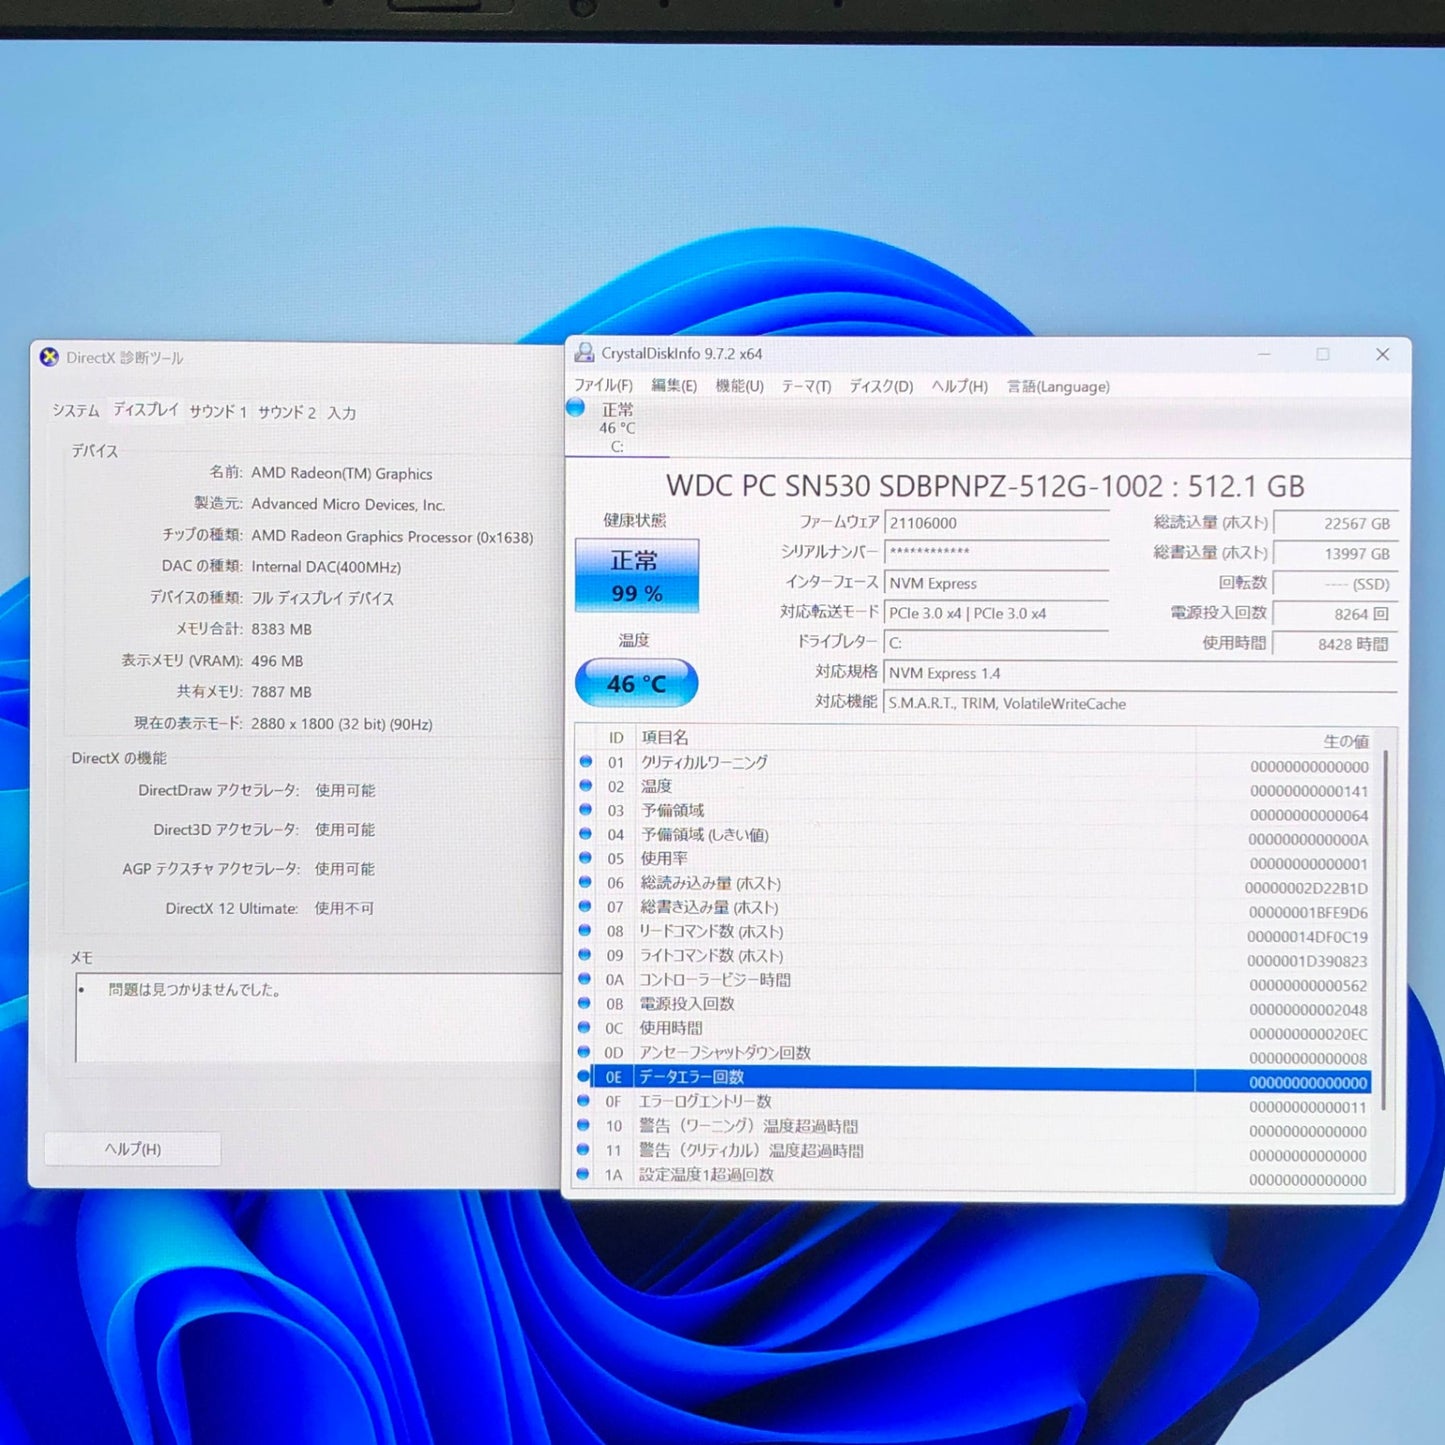
Task: Click the 回転数 value ---- (SSD)
Action: pyautogui.click(x=1335, y=584)
